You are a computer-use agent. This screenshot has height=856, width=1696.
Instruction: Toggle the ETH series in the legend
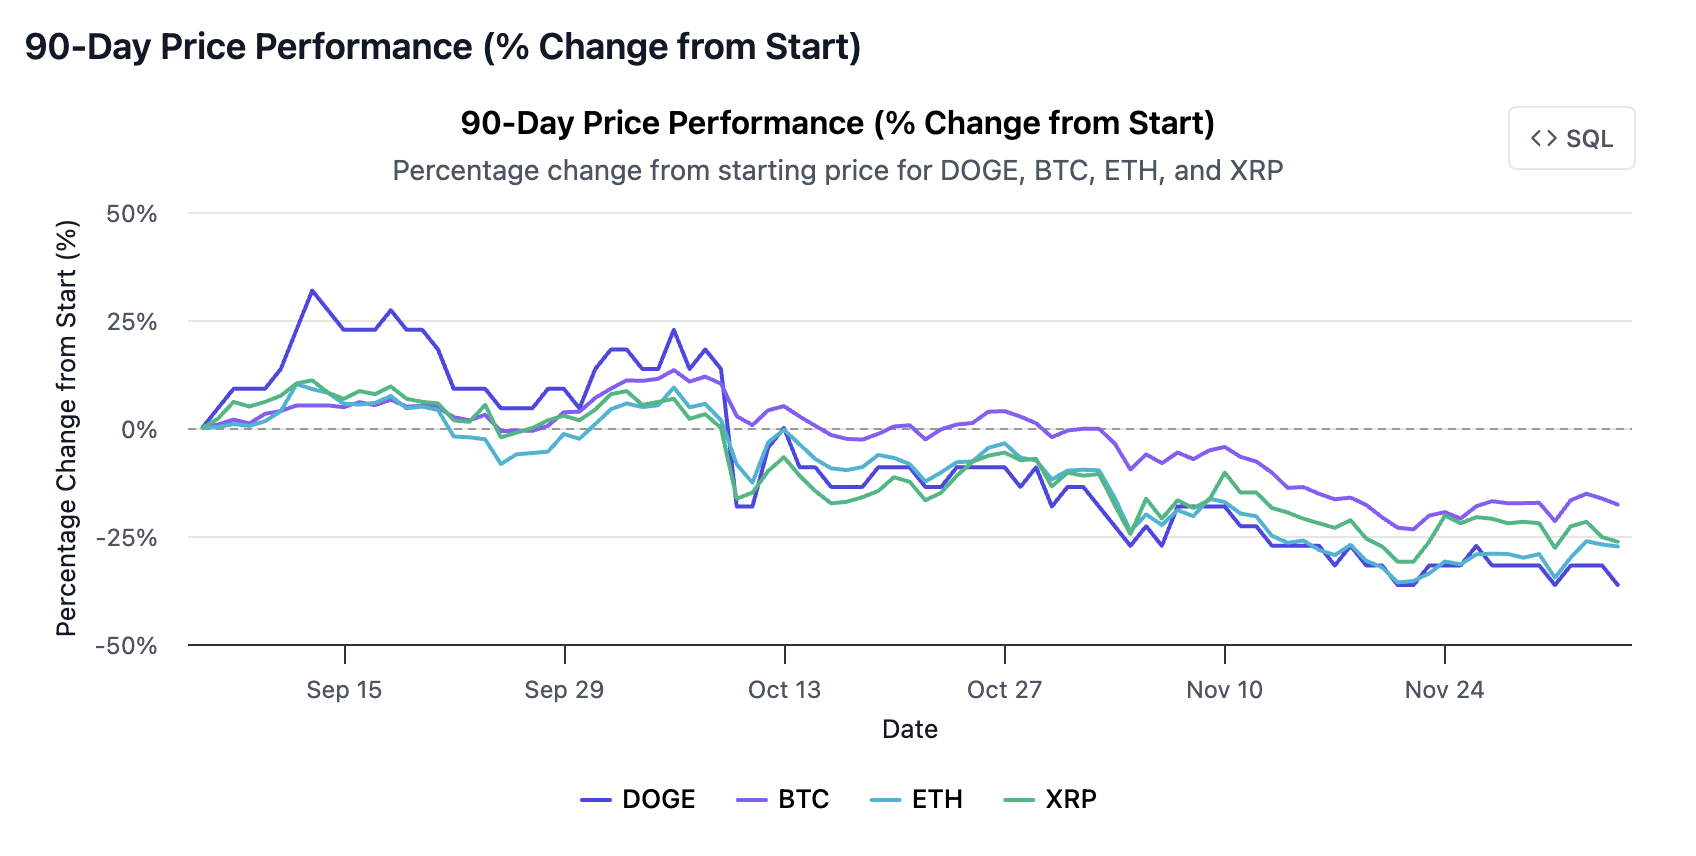click(938, 799)
